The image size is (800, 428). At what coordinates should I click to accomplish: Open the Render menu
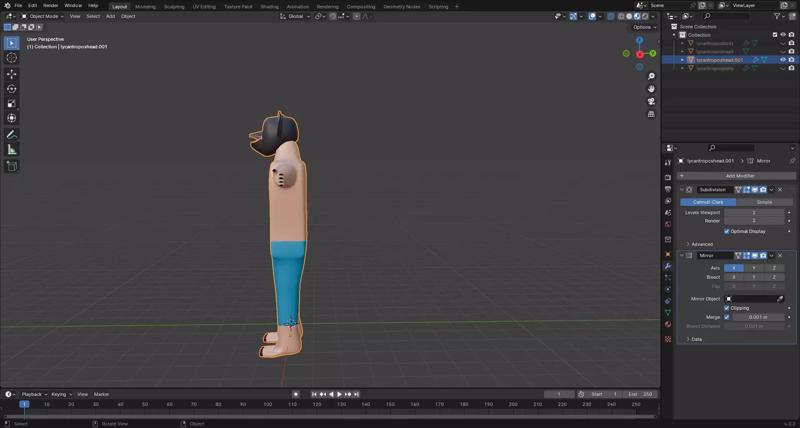tap(50, 5)
